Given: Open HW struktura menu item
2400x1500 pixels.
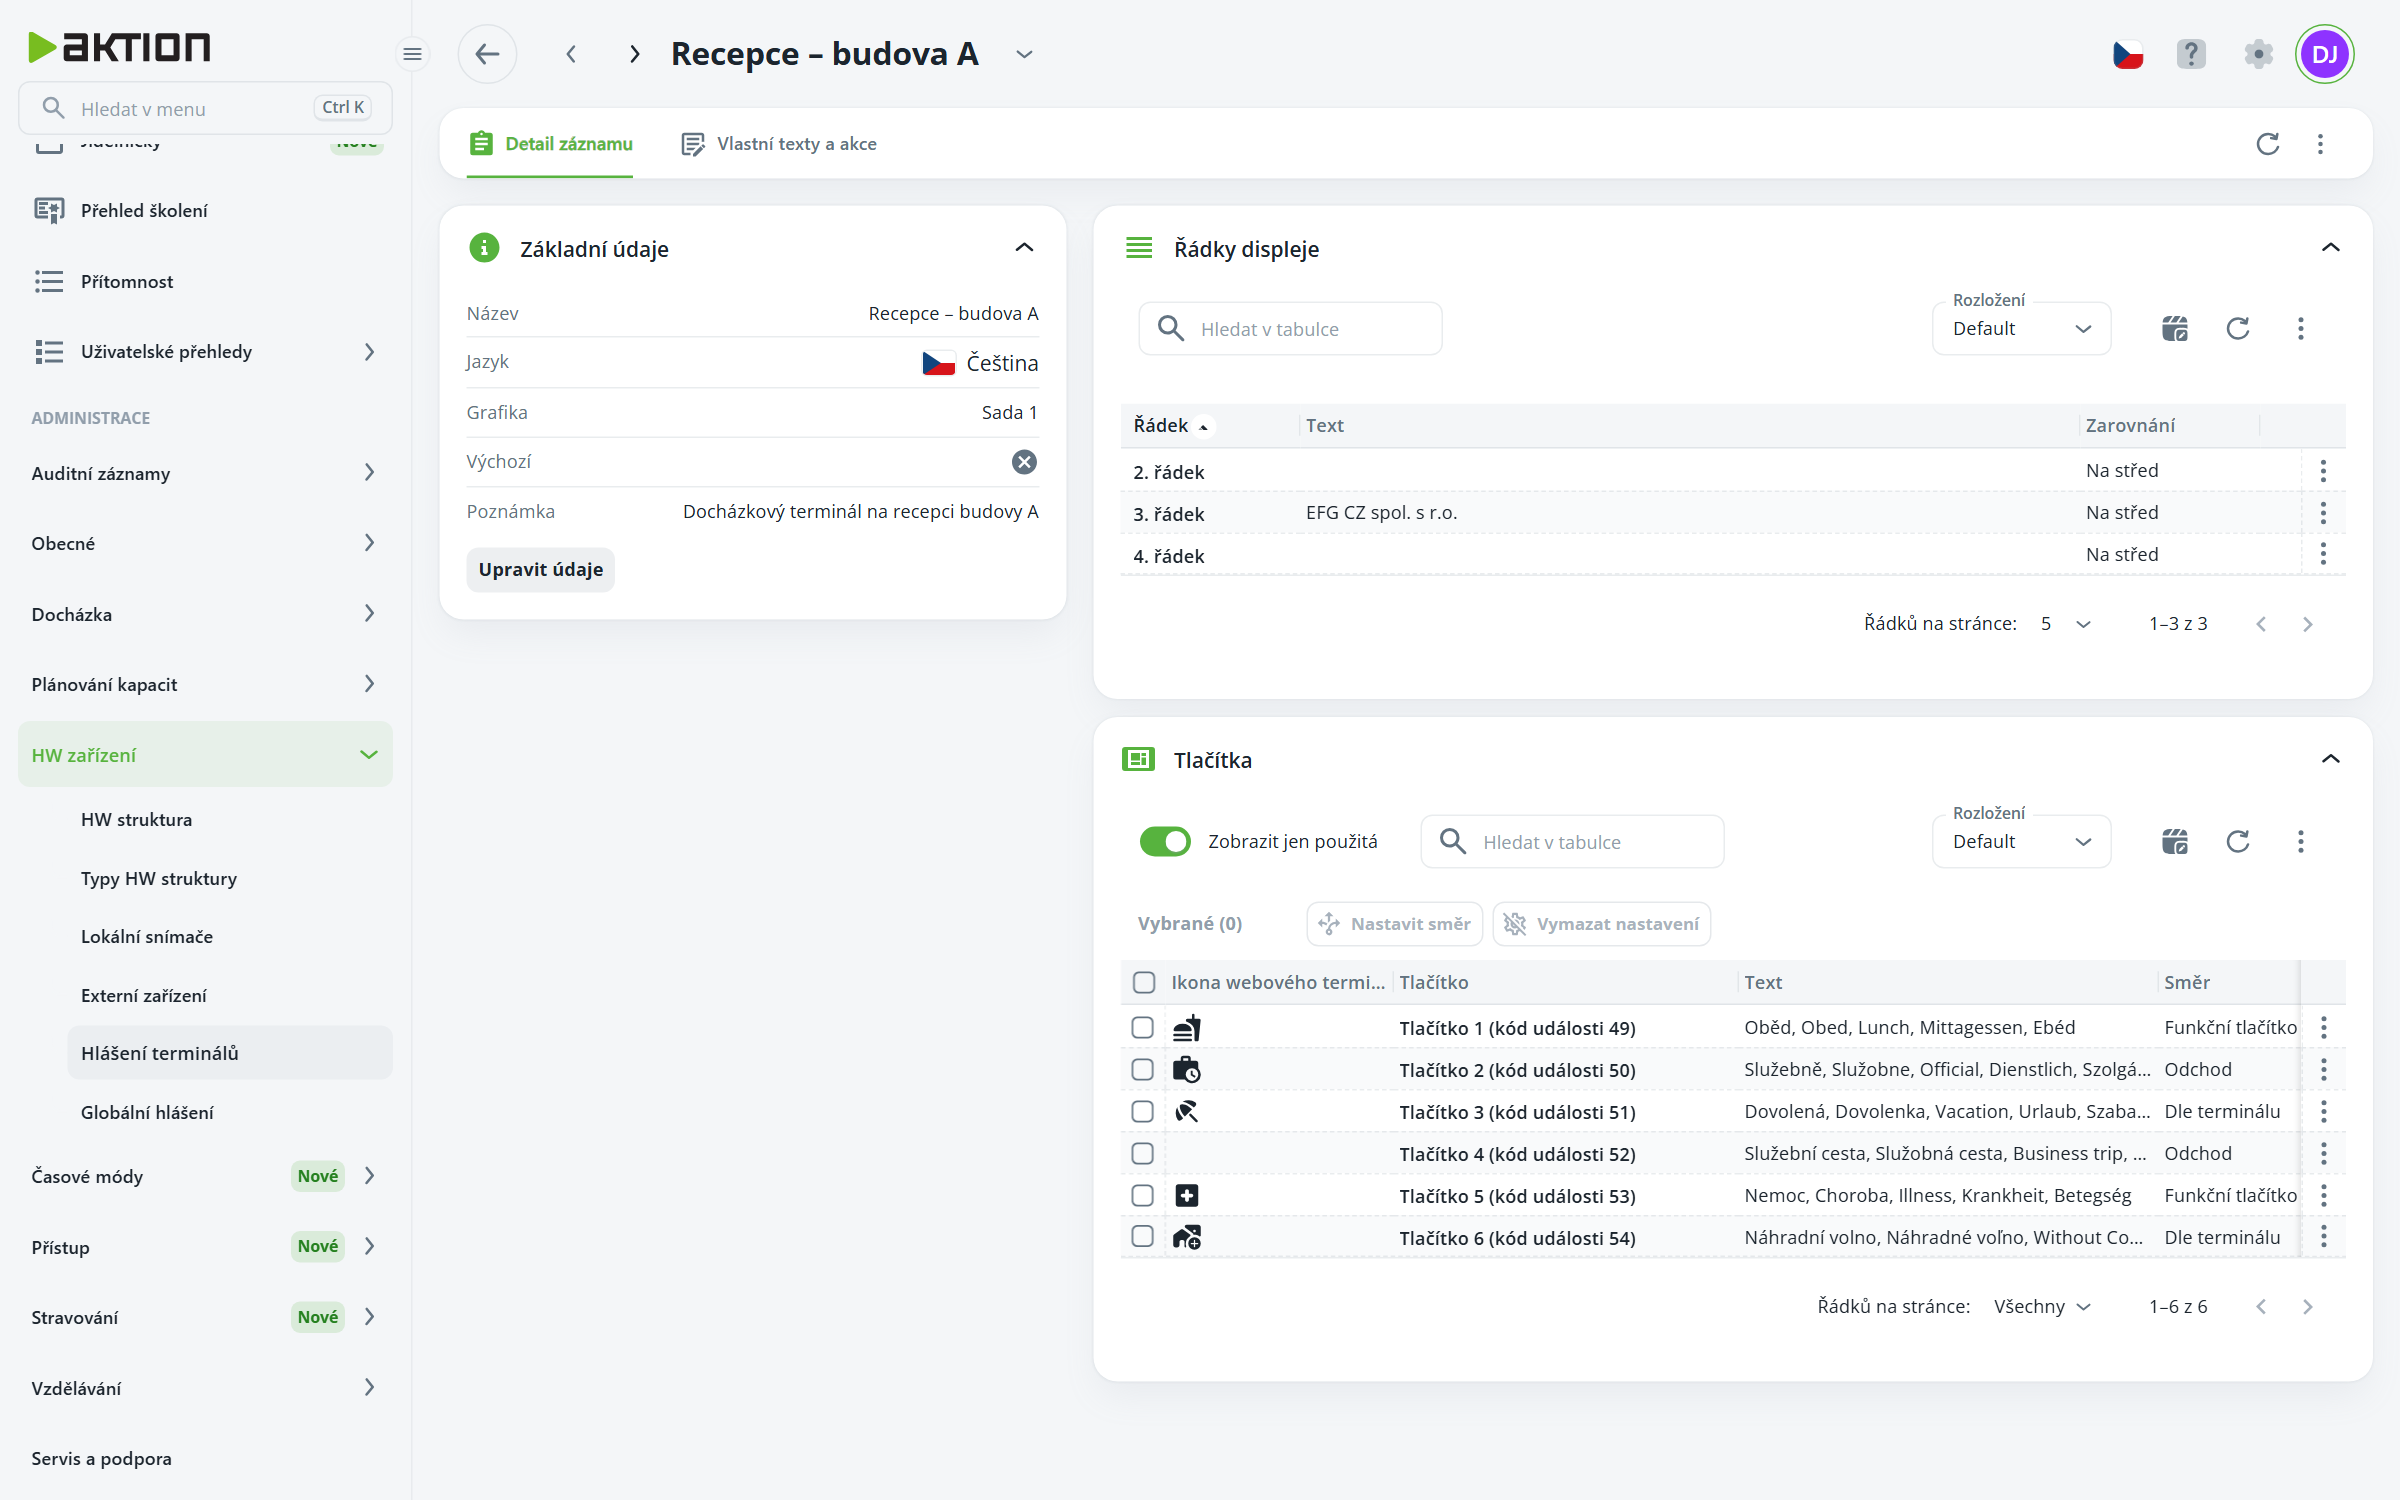Looking at the screenshot, I should click(136, 819).
